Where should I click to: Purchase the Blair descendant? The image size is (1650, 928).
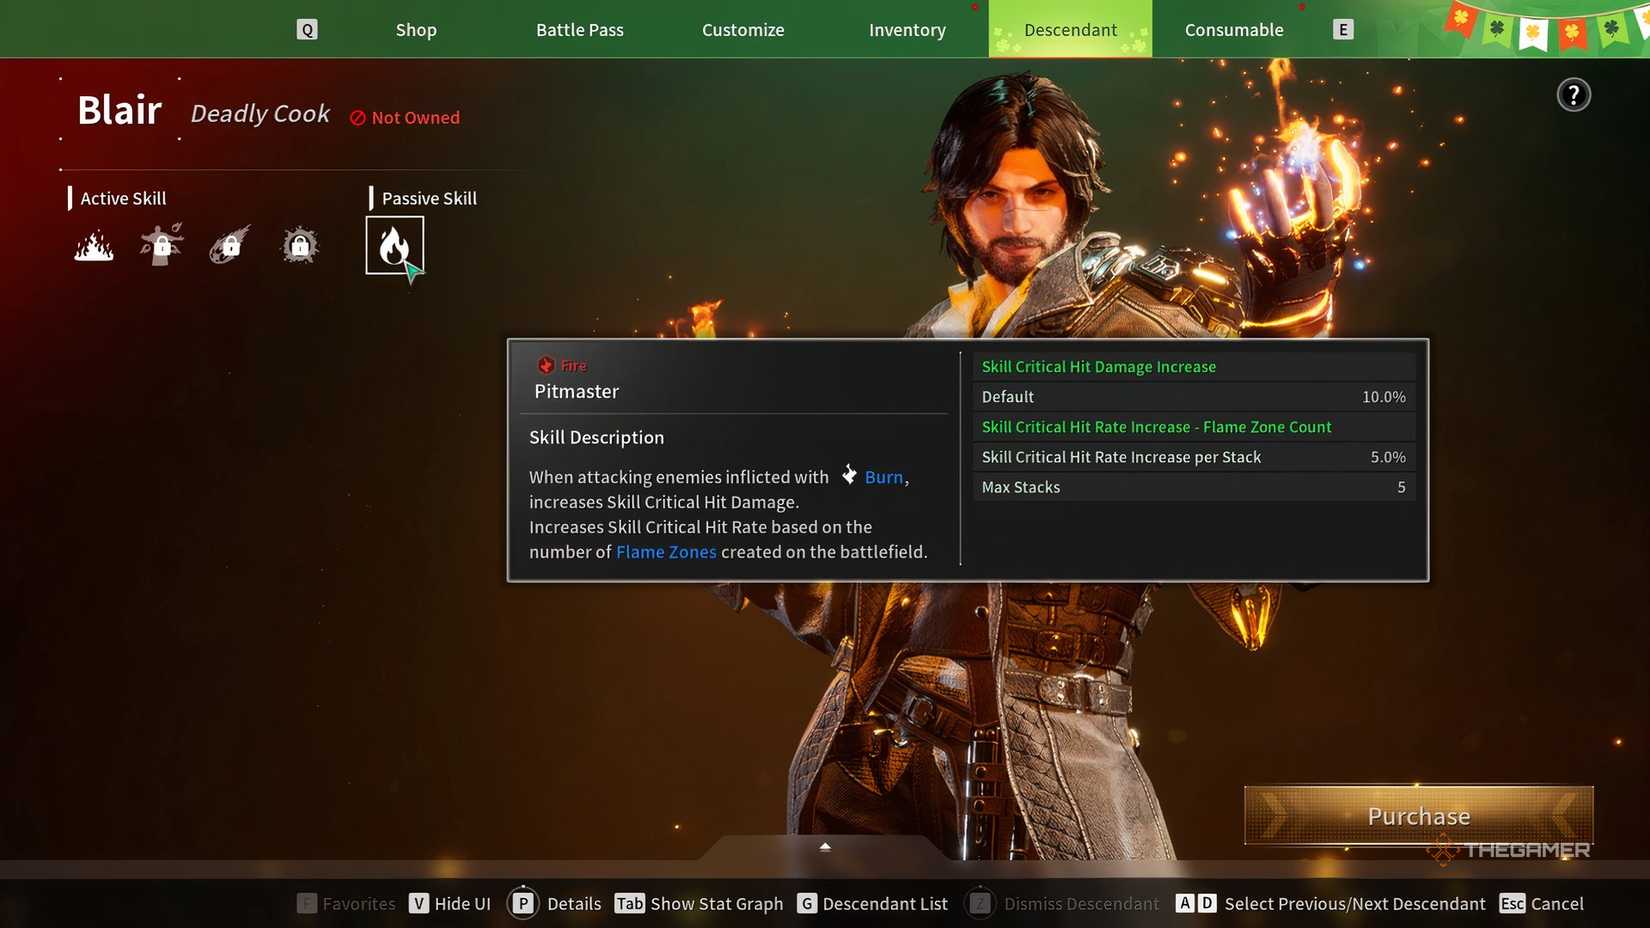pos(1418,816)
